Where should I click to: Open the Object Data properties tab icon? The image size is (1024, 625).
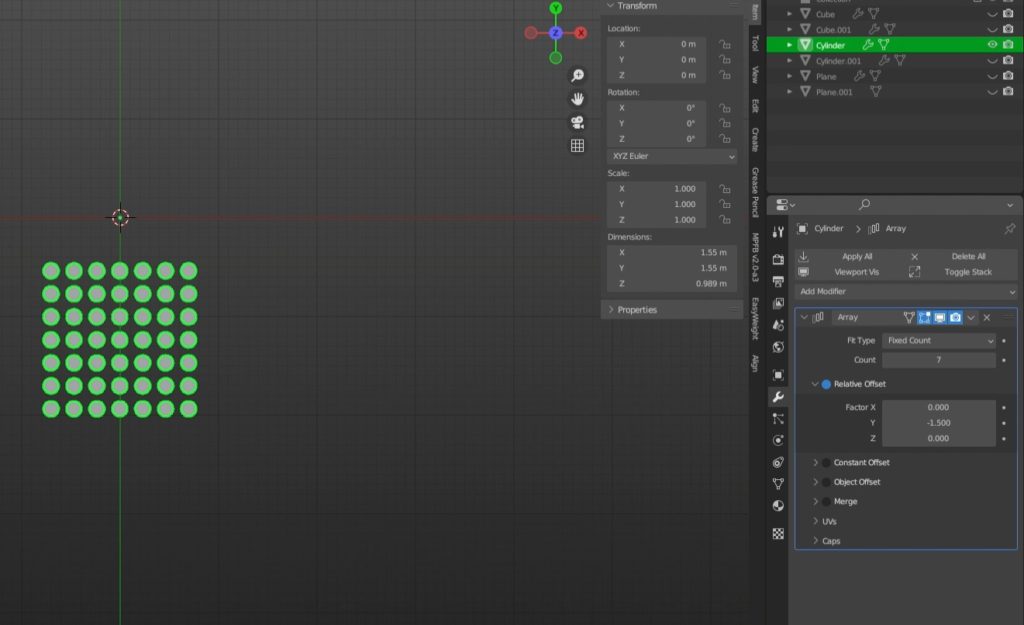click(x=778, y=483)
